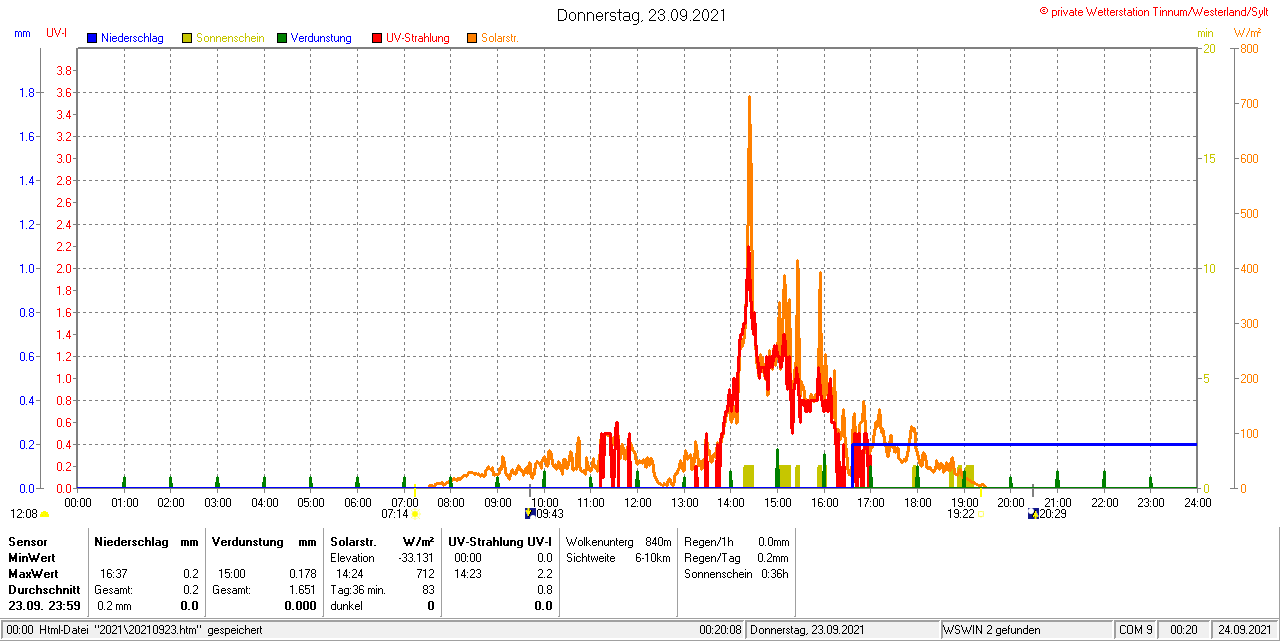Image resolution: width=1280 pixels, height=641 pixels.
Task: Click the 18:00 label on the time axis
Action: pyautogui.click(x=918, y=502)
